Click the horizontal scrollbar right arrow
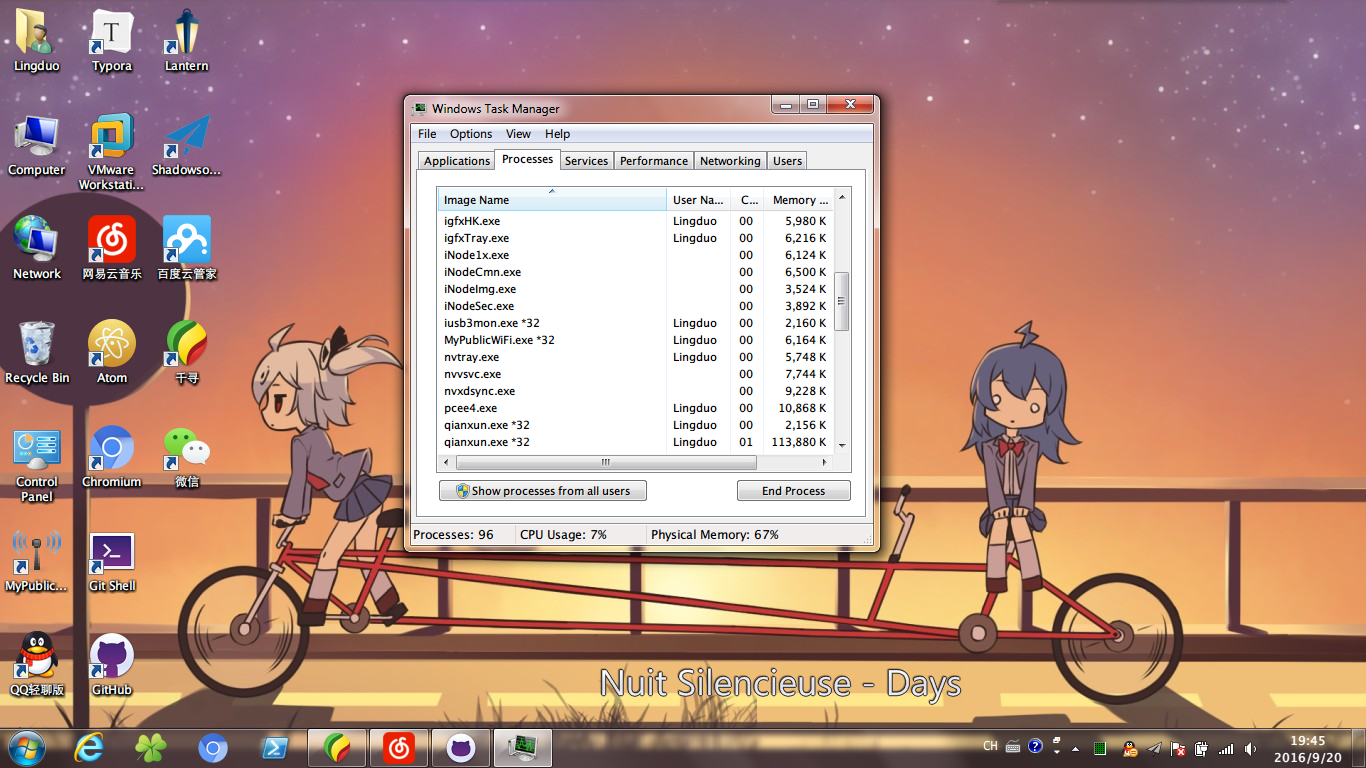 825,463
